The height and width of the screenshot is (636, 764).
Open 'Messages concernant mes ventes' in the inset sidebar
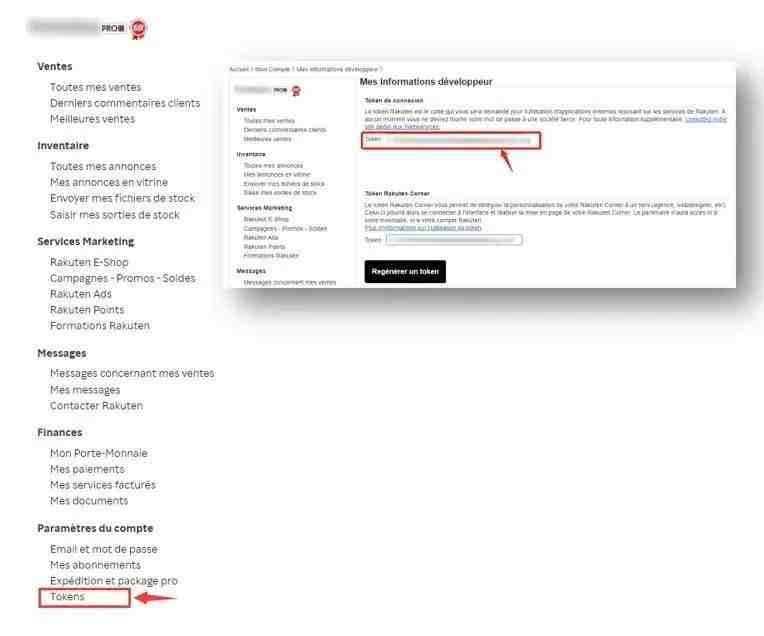click(289, 282)
